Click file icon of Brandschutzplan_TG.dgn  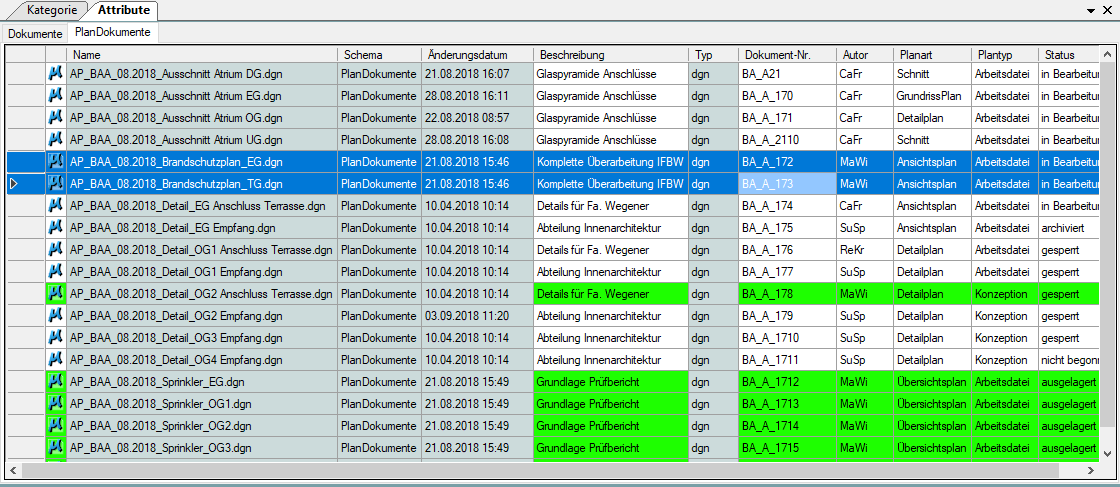56,184
